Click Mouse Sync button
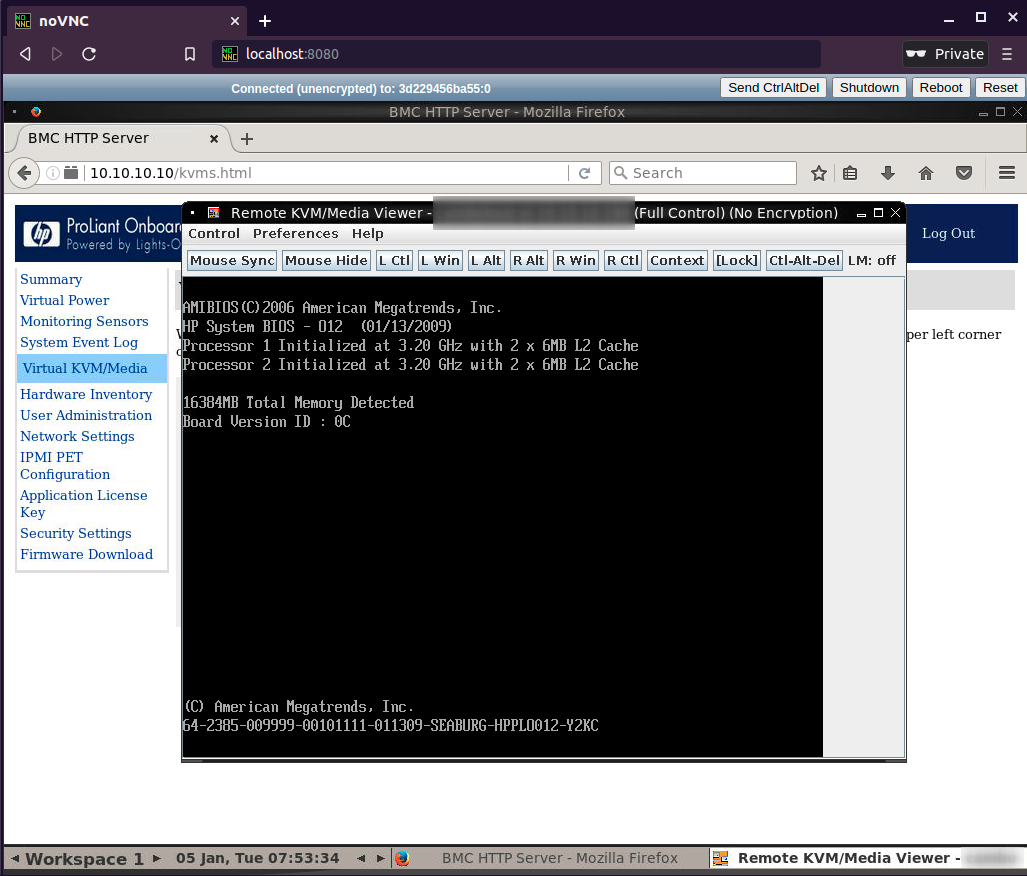Image resolution: width=1027 pixels, height=876 pixels. coord(232,261)
